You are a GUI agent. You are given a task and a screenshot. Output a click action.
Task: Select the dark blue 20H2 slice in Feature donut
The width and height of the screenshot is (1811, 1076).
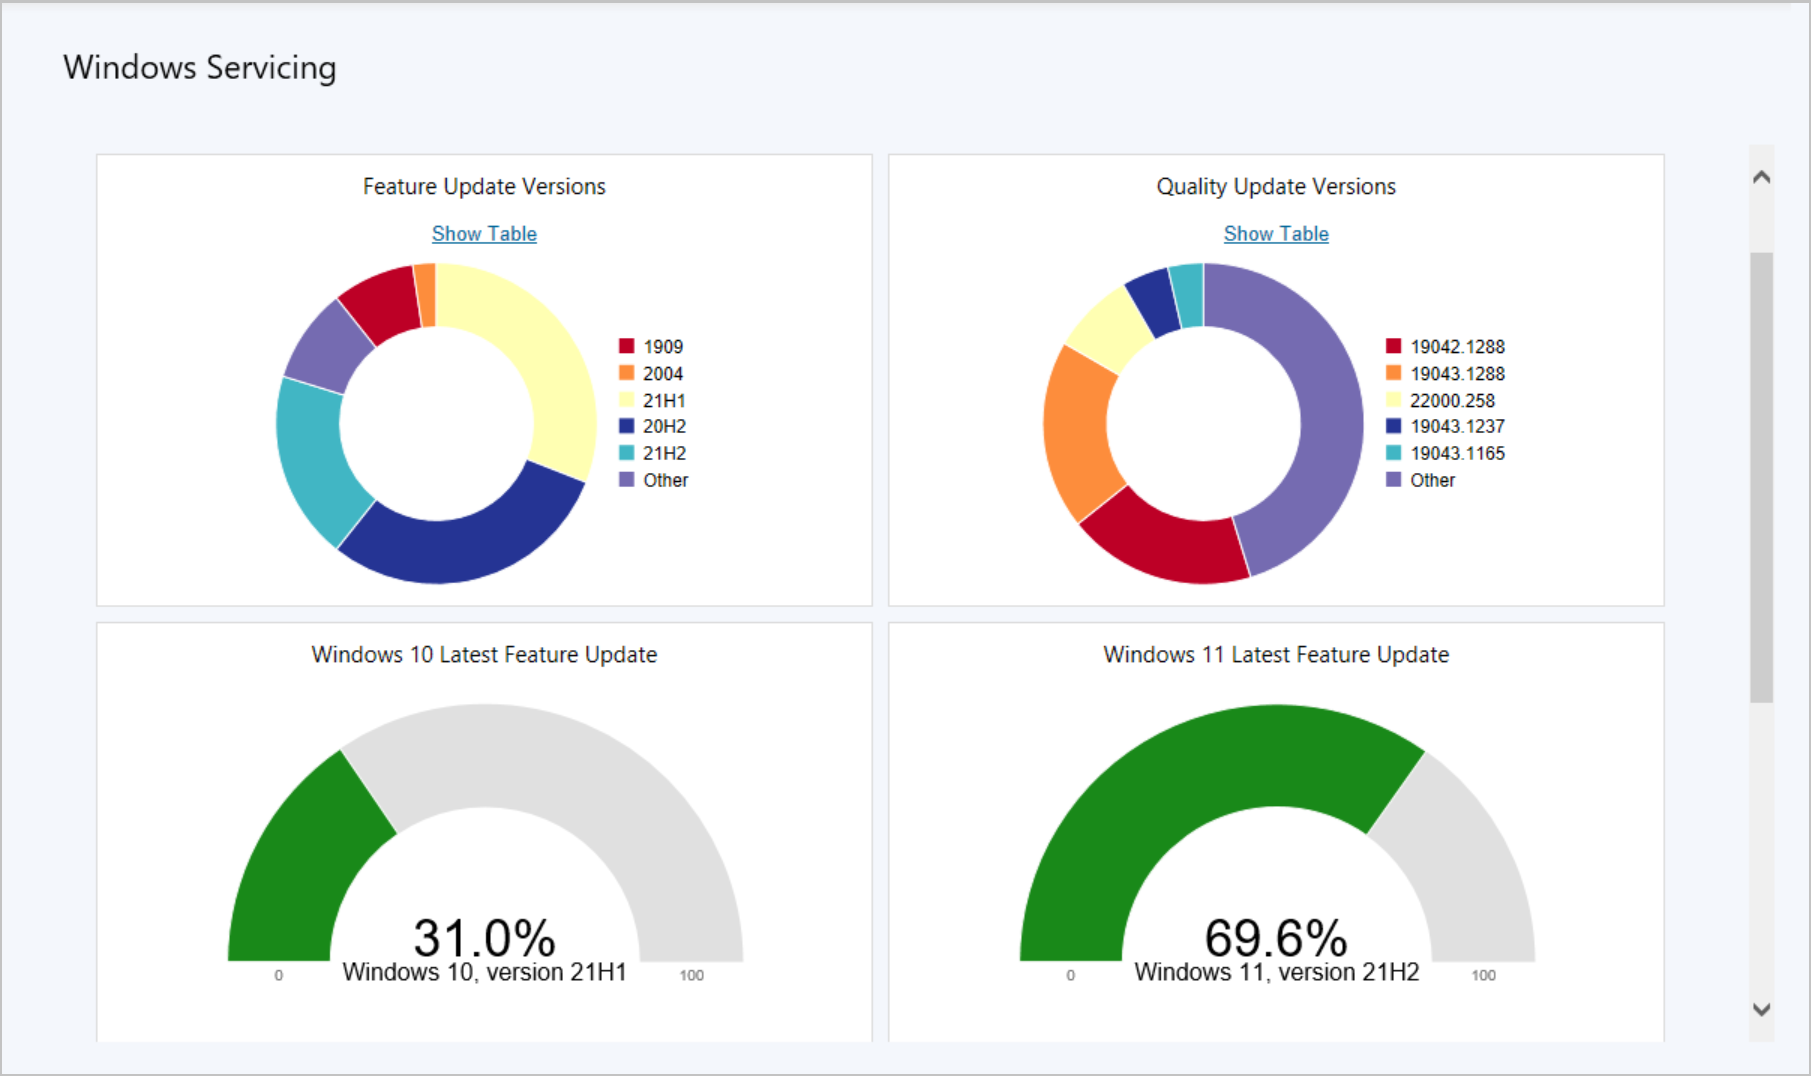463,548
